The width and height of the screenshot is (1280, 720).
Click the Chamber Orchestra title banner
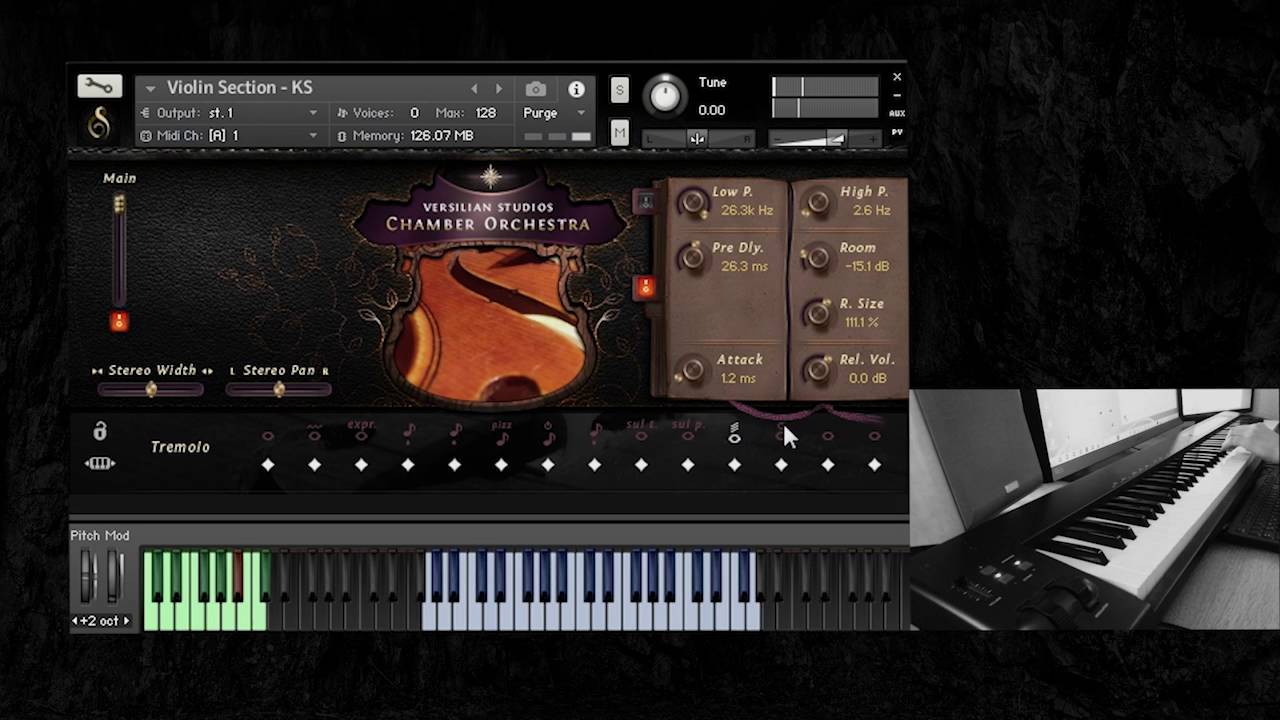pos(488,216)
